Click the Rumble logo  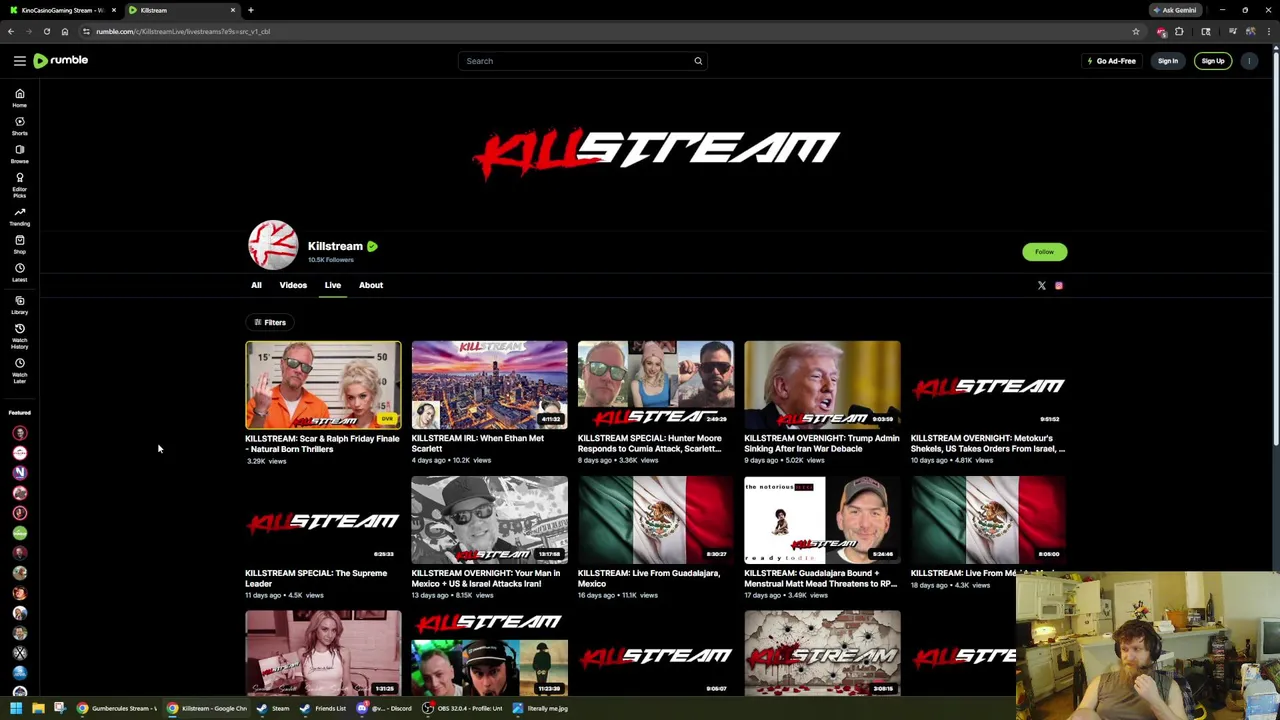(x=61, y=61)
